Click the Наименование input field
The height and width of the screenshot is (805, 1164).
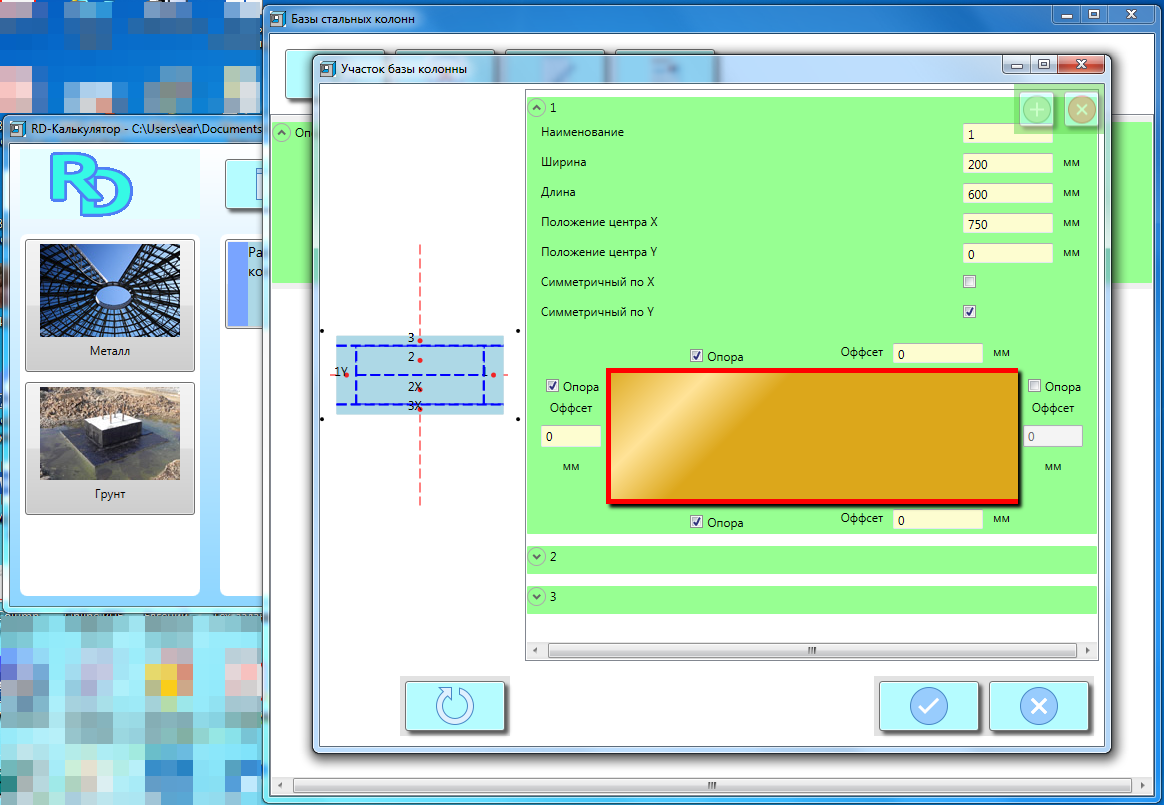[1007, 134]
